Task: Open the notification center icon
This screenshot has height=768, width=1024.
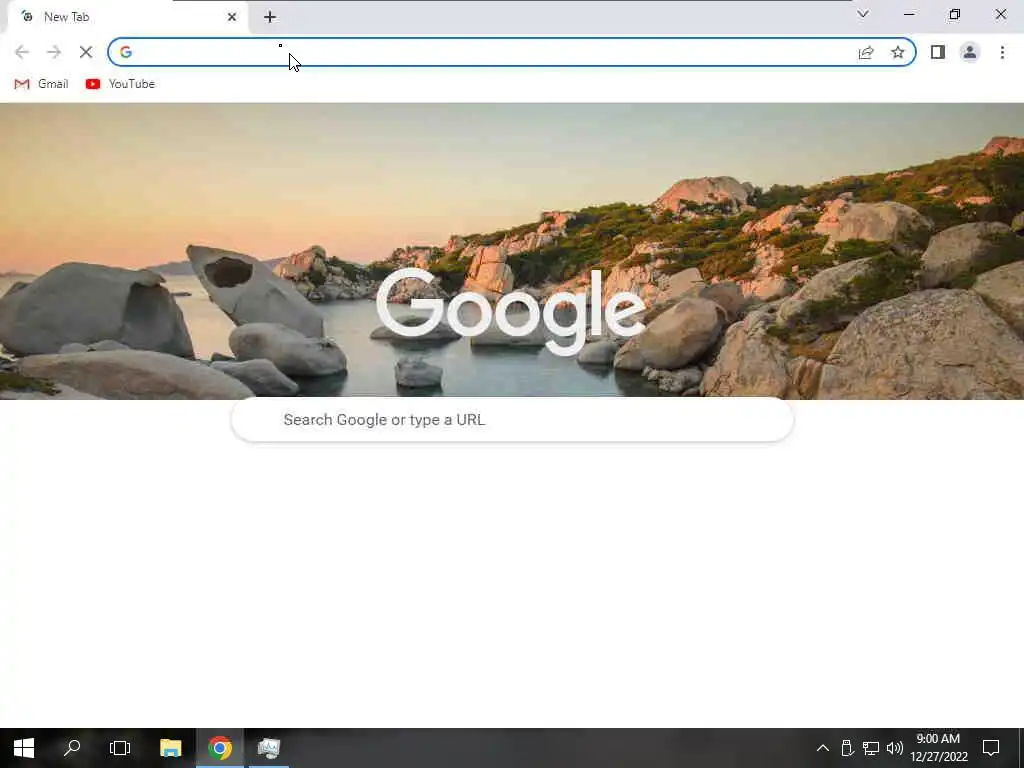Action: 991,748
